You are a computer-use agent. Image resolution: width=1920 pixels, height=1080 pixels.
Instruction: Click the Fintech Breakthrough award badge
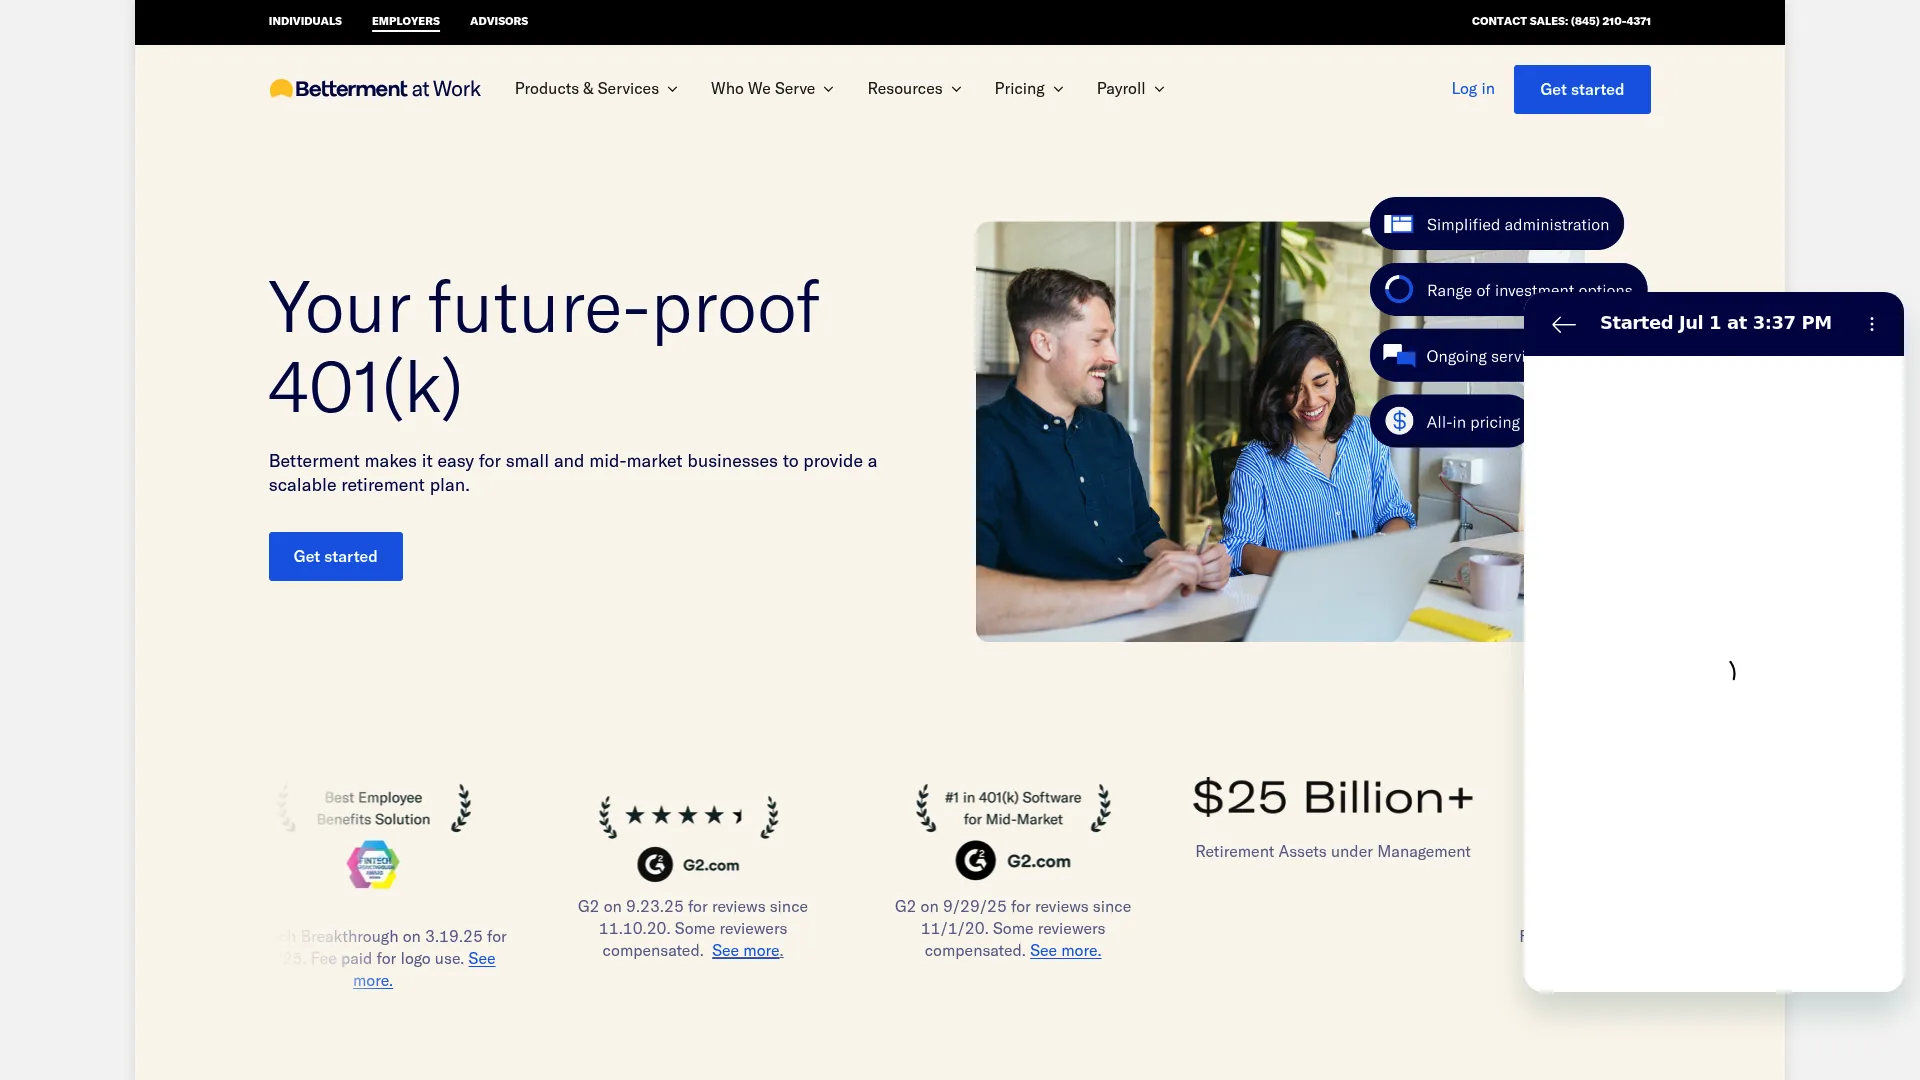373,865
